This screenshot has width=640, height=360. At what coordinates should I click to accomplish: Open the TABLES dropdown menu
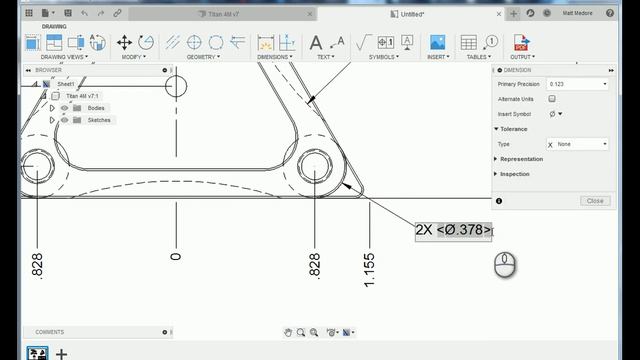(479, 57)
